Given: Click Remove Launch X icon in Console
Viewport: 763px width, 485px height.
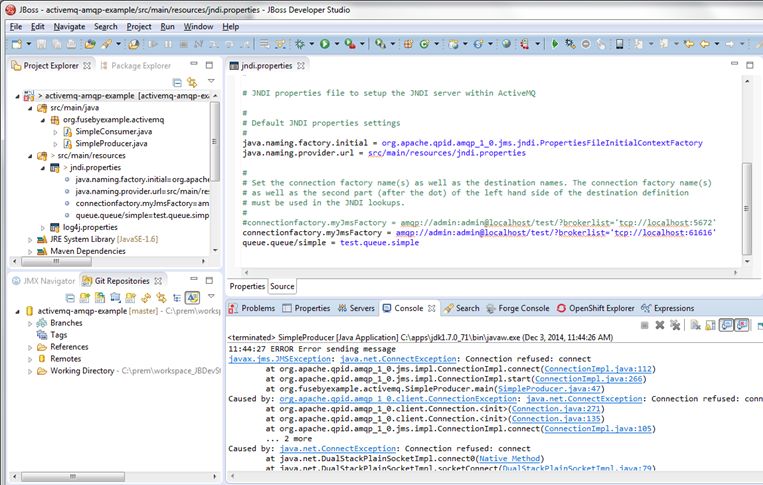Looking at the screenshot, I should (660, 325).
